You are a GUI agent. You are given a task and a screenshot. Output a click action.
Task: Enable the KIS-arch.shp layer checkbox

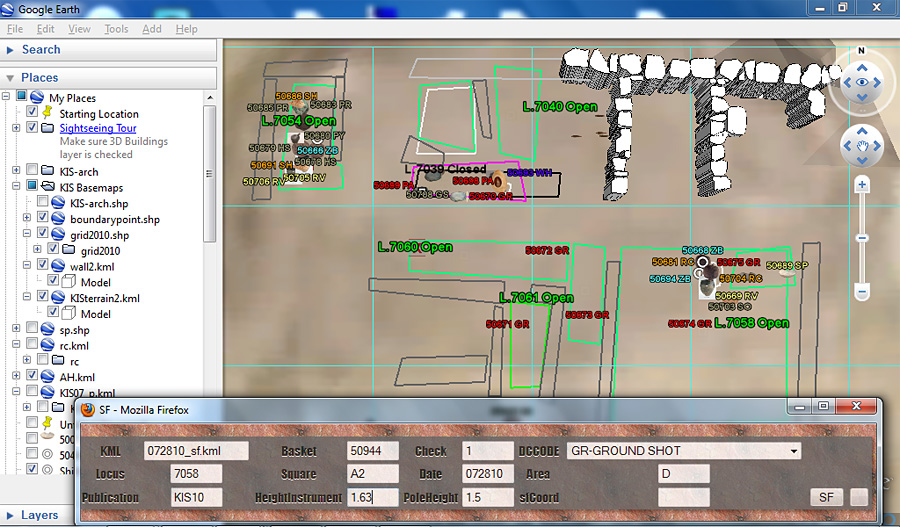coord(42,201)
